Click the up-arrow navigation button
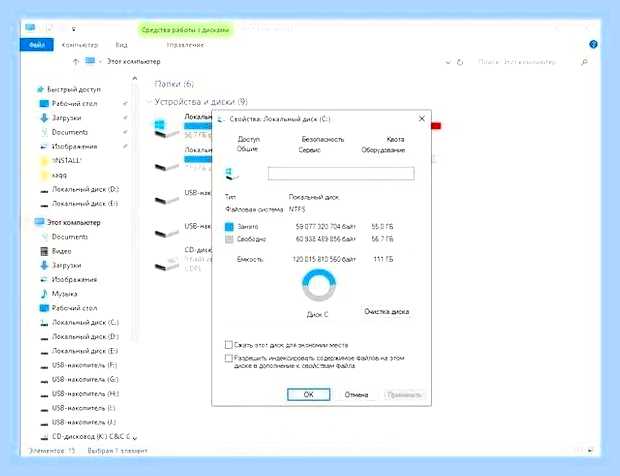 tap(76, 61)
